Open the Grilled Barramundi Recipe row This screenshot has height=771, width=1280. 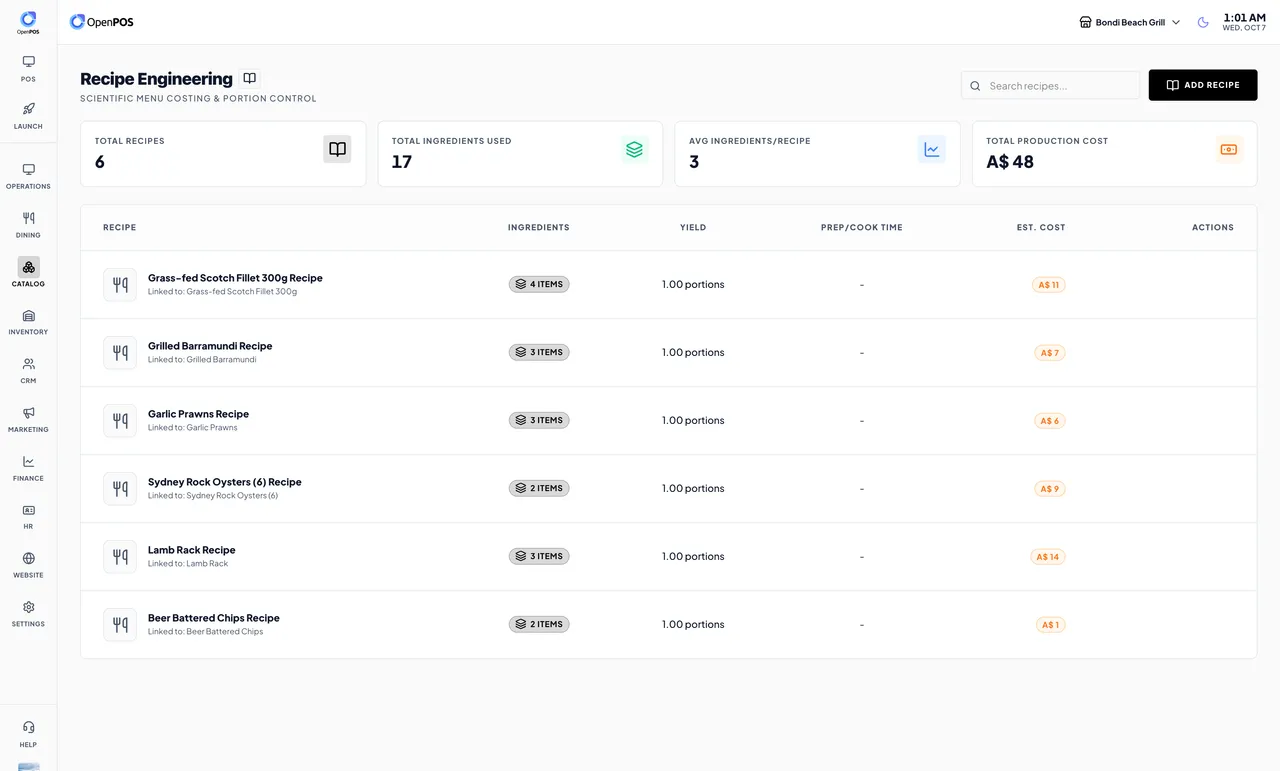pyautogui.click(x=668, y=352)
